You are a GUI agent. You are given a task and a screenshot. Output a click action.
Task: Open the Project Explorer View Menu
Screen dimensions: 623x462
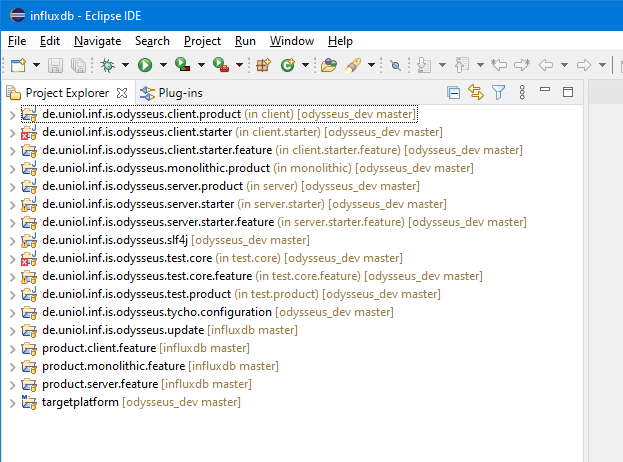point(520,93)
